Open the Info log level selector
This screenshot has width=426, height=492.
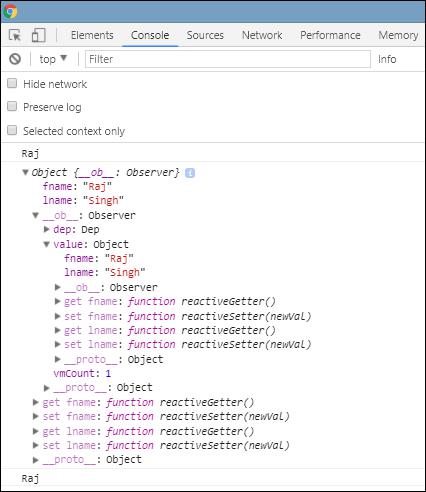click(387, 59)
